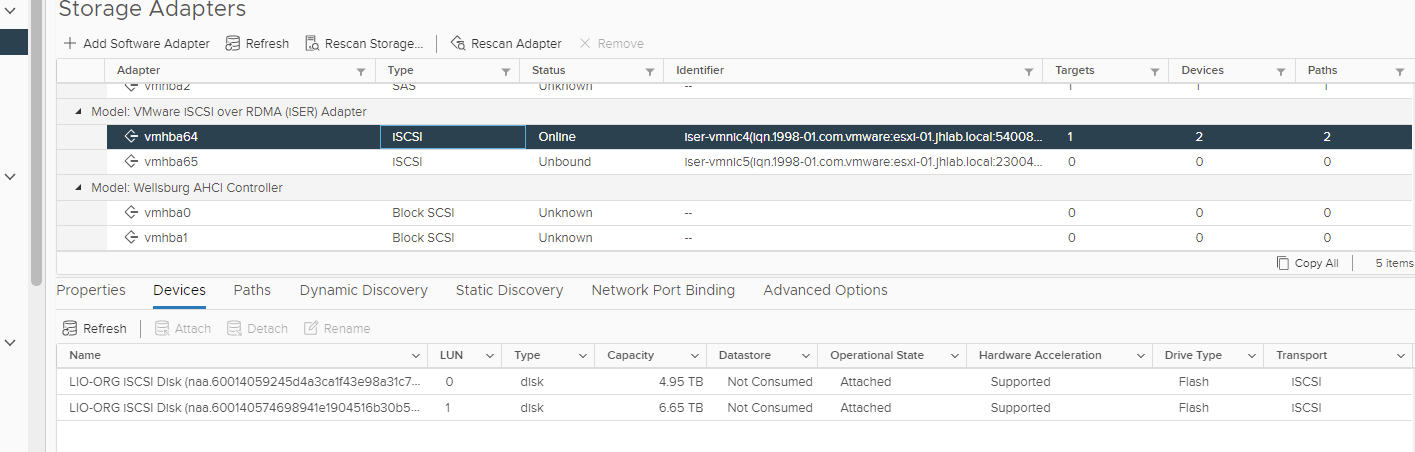
Task: Open Paths column filter icon
Action: click(1400, 71)
